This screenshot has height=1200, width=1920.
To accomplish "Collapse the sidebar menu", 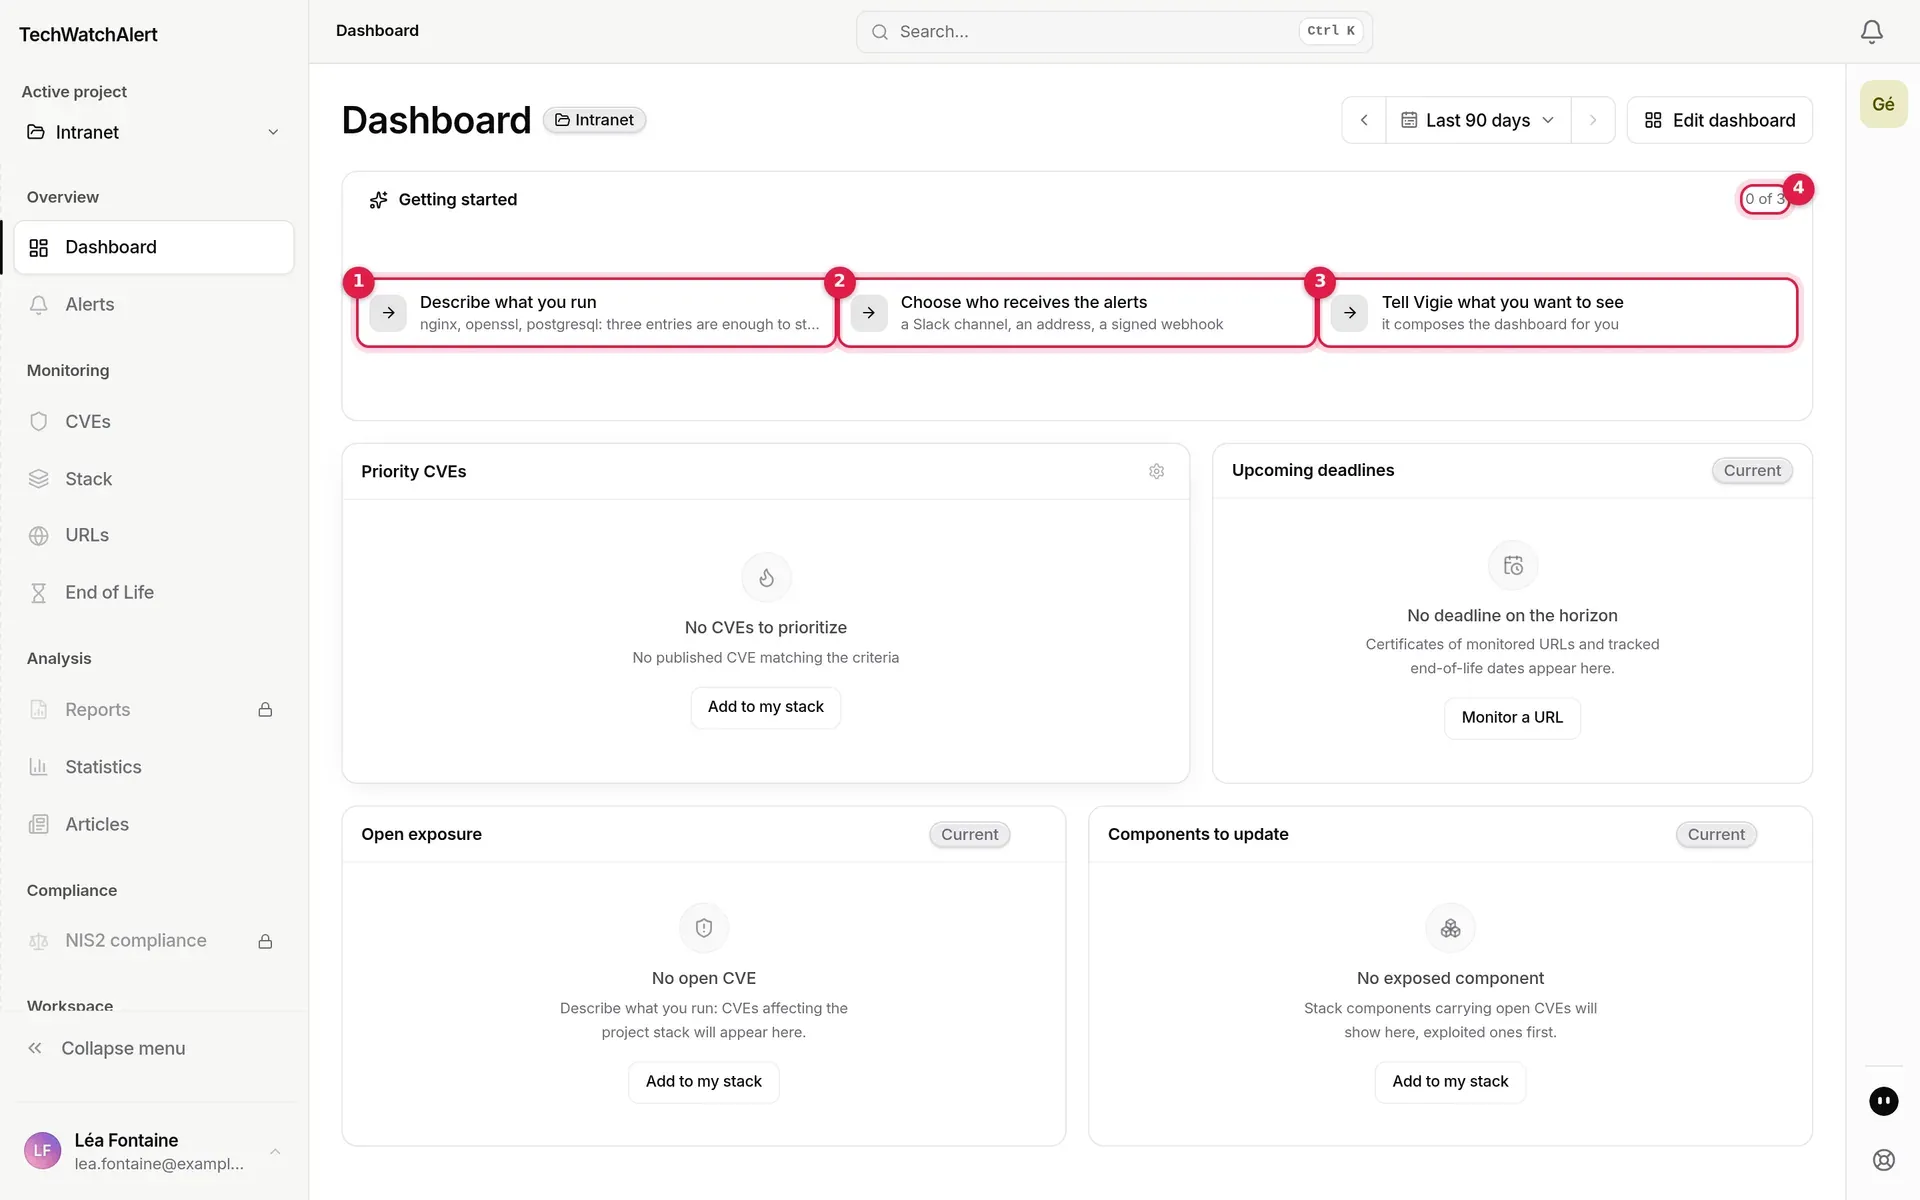I will [x=107, y=1049].
